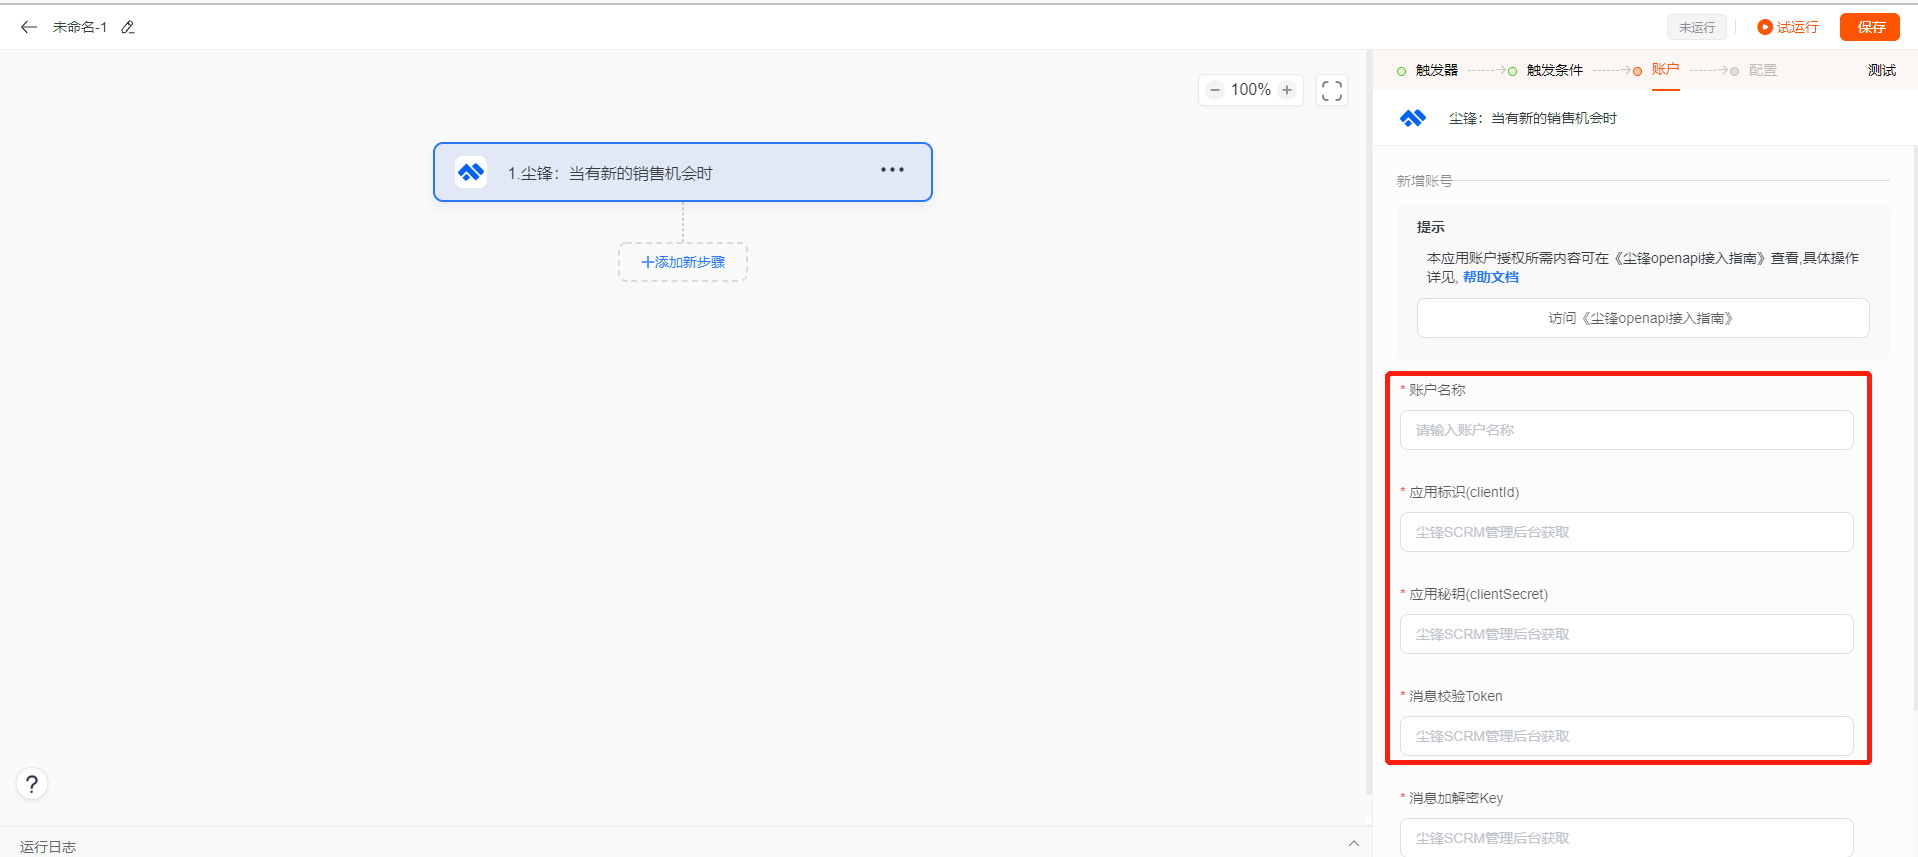
Task: Expand the 运行日志 panel chevron
Action: [x=1353, y=843]
